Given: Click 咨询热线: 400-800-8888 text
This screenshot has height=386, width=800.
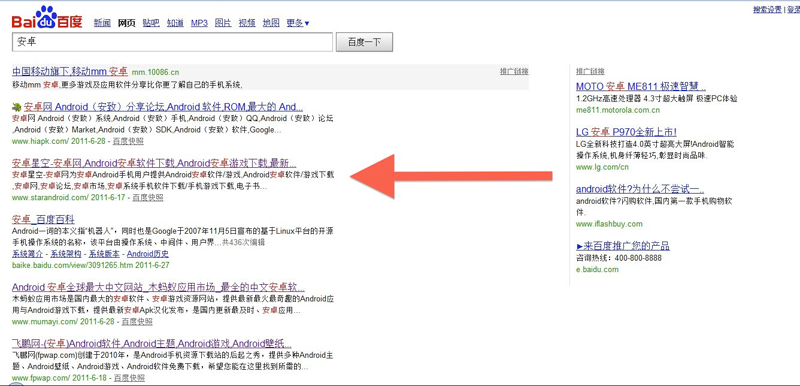Looking at the screenshot, I should point(619,258).
